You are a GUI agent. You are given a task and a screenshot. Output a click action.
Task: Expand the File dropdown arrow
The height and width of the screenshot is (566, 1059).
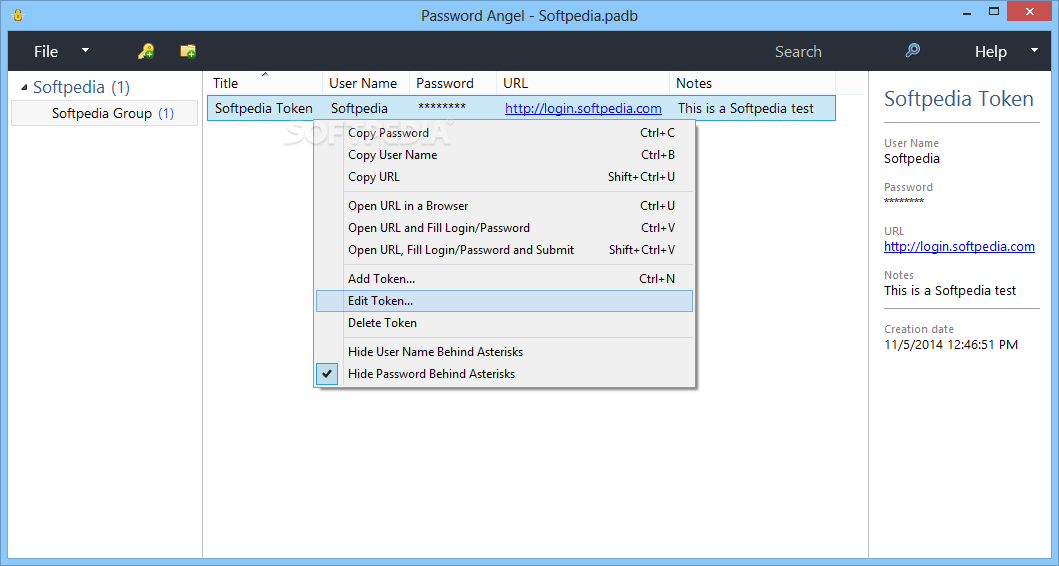pyautogui.click(x=86, y=50)
